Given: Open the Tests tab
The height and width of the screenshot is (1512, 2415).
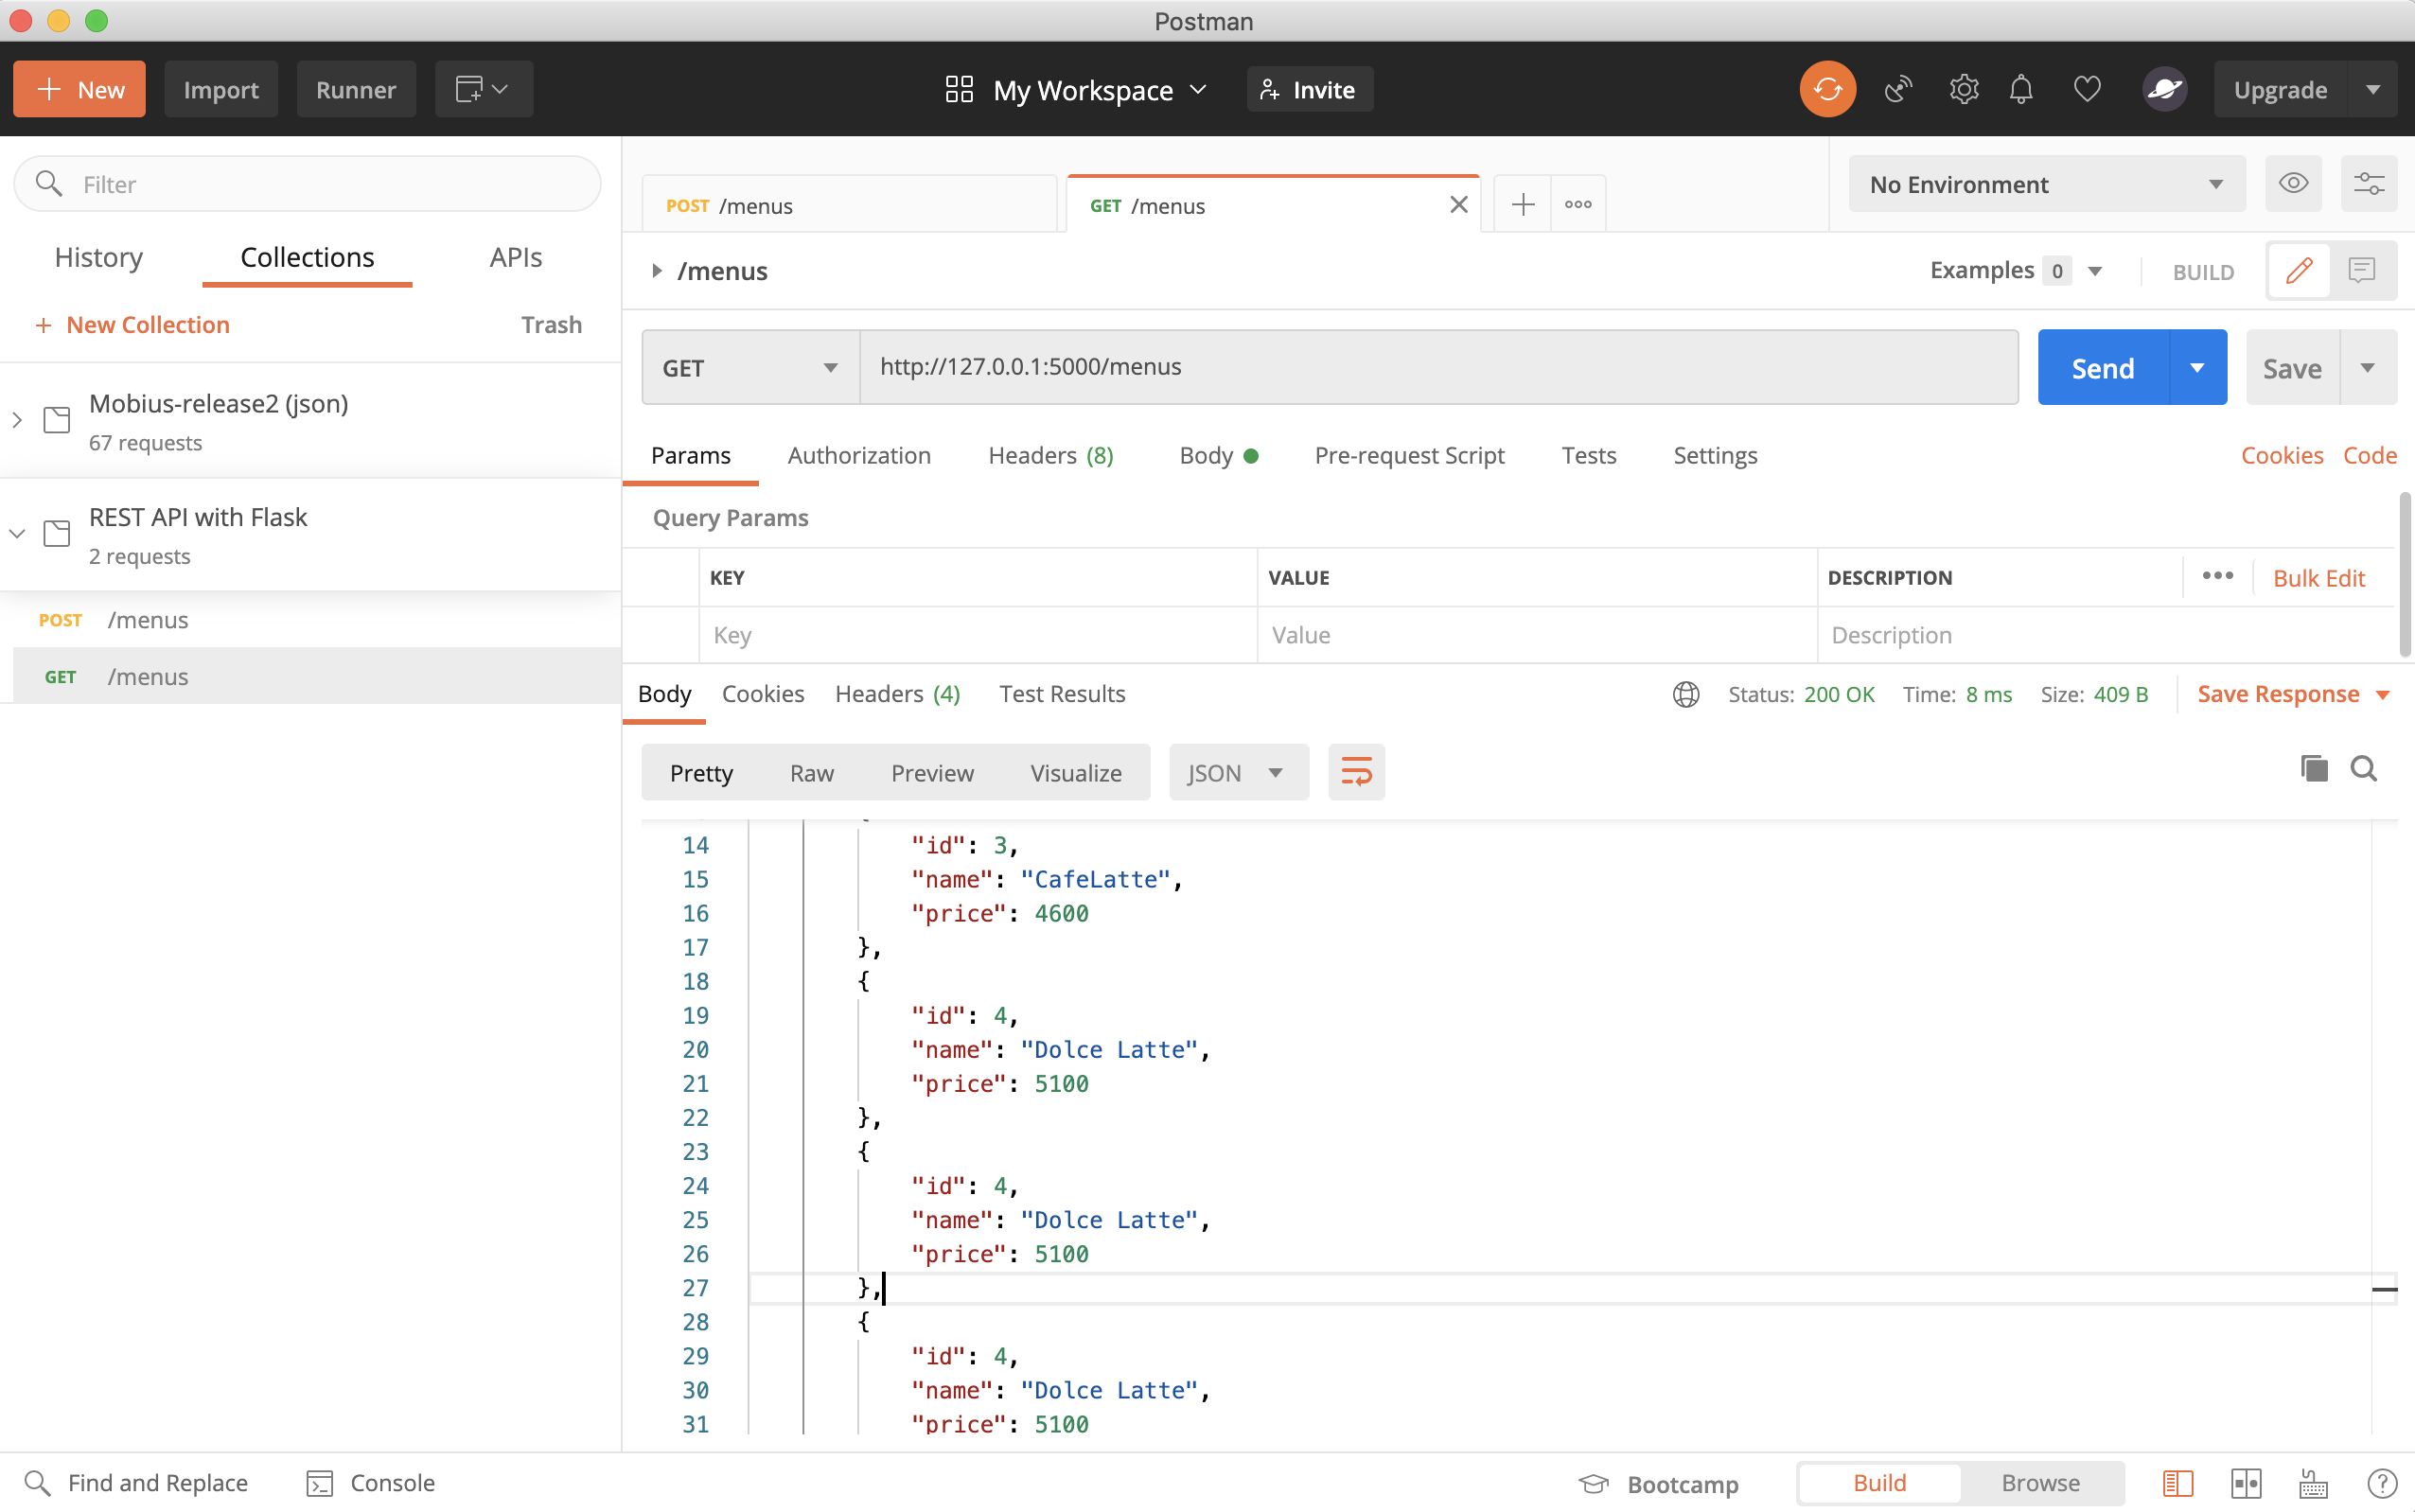Looking at the screenshot, I should coord(1588,455).
